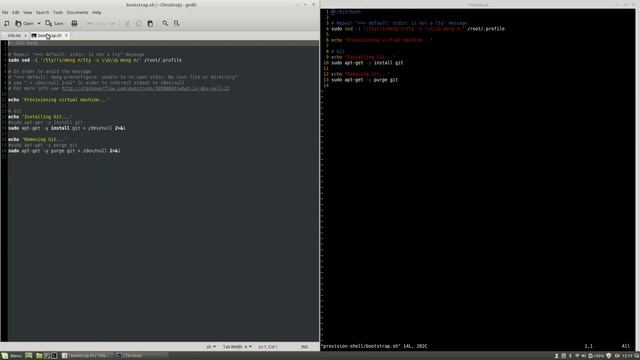The image size is (640, 360).
Task: Click the 'sudo apt-get -y install git > /dev/null' line
Action: [67, 128]
